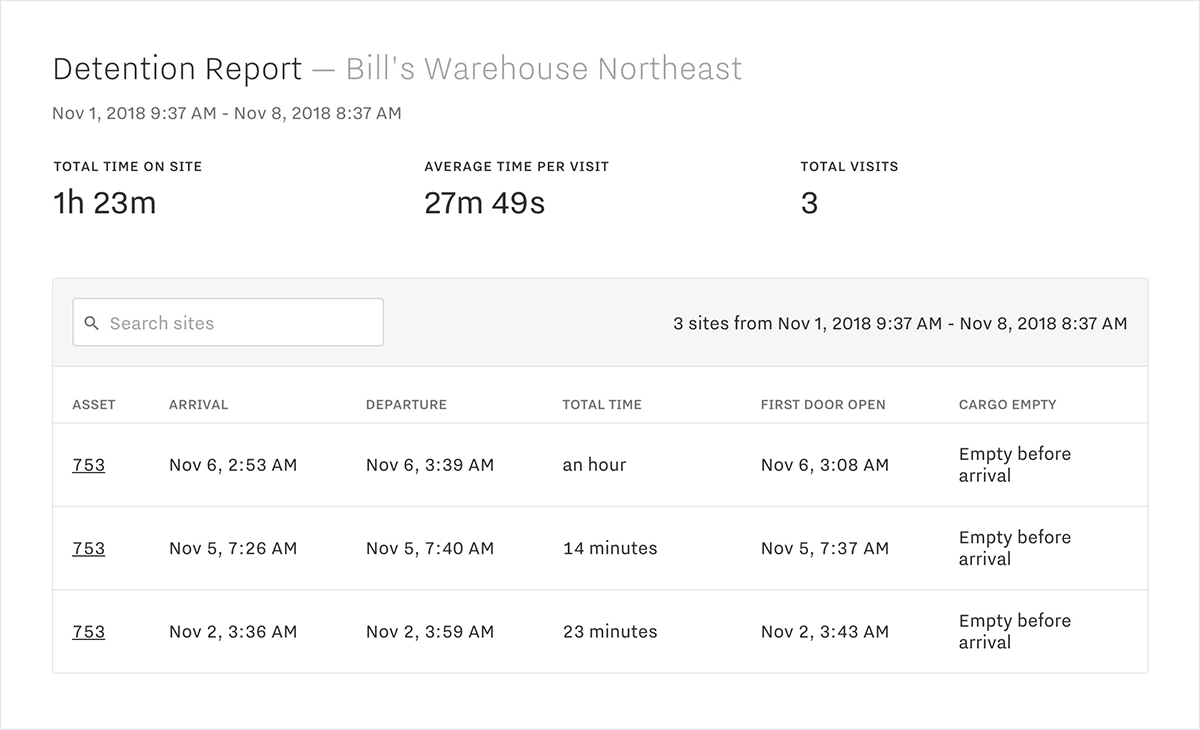Click the Detention Report title
The height and width of the screenshot is (730, 1200).
click(x=177, y=69)
